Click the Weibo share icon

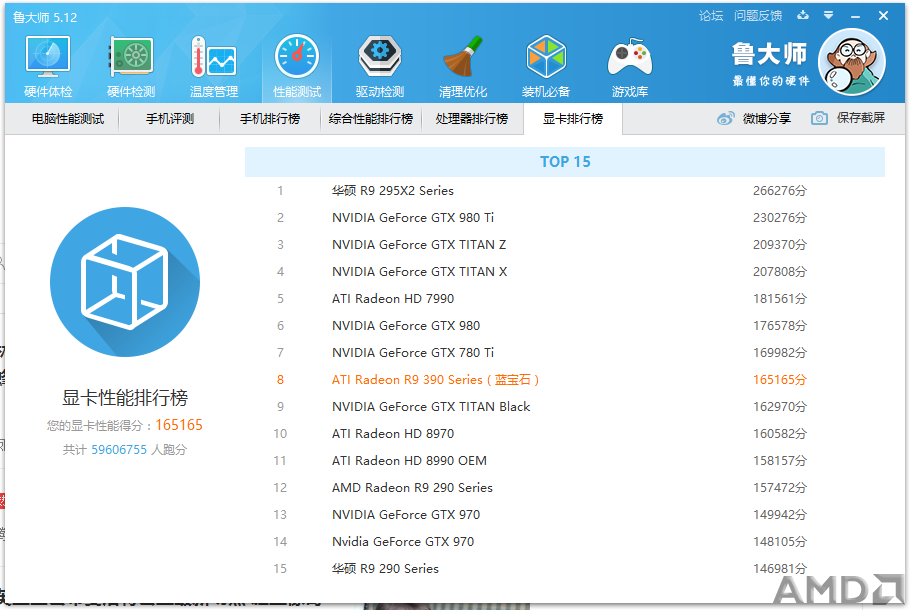point(725,118)
